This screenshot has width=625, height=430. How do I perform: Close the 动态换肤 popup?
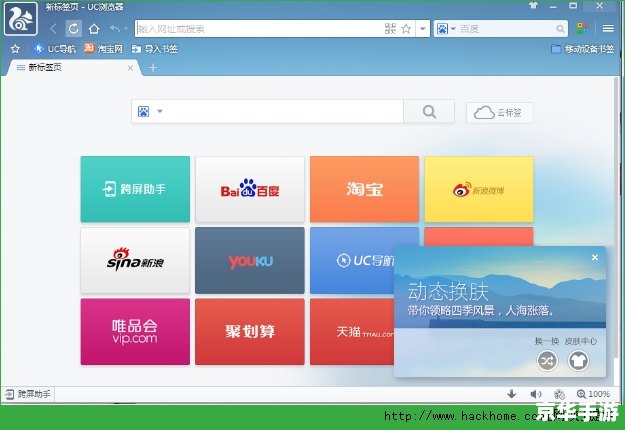click(595, 257)
